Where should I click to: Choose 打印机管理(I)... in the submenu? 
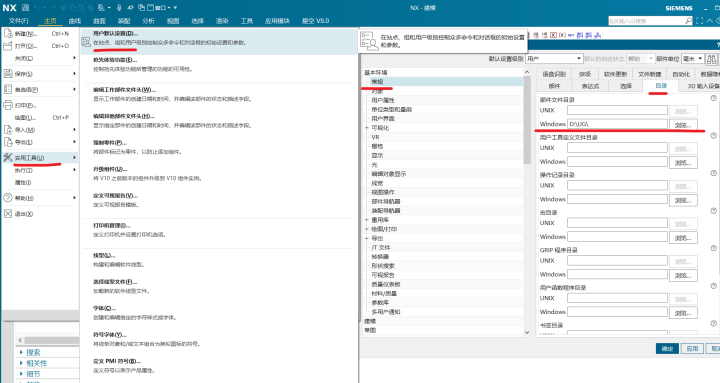219,230
